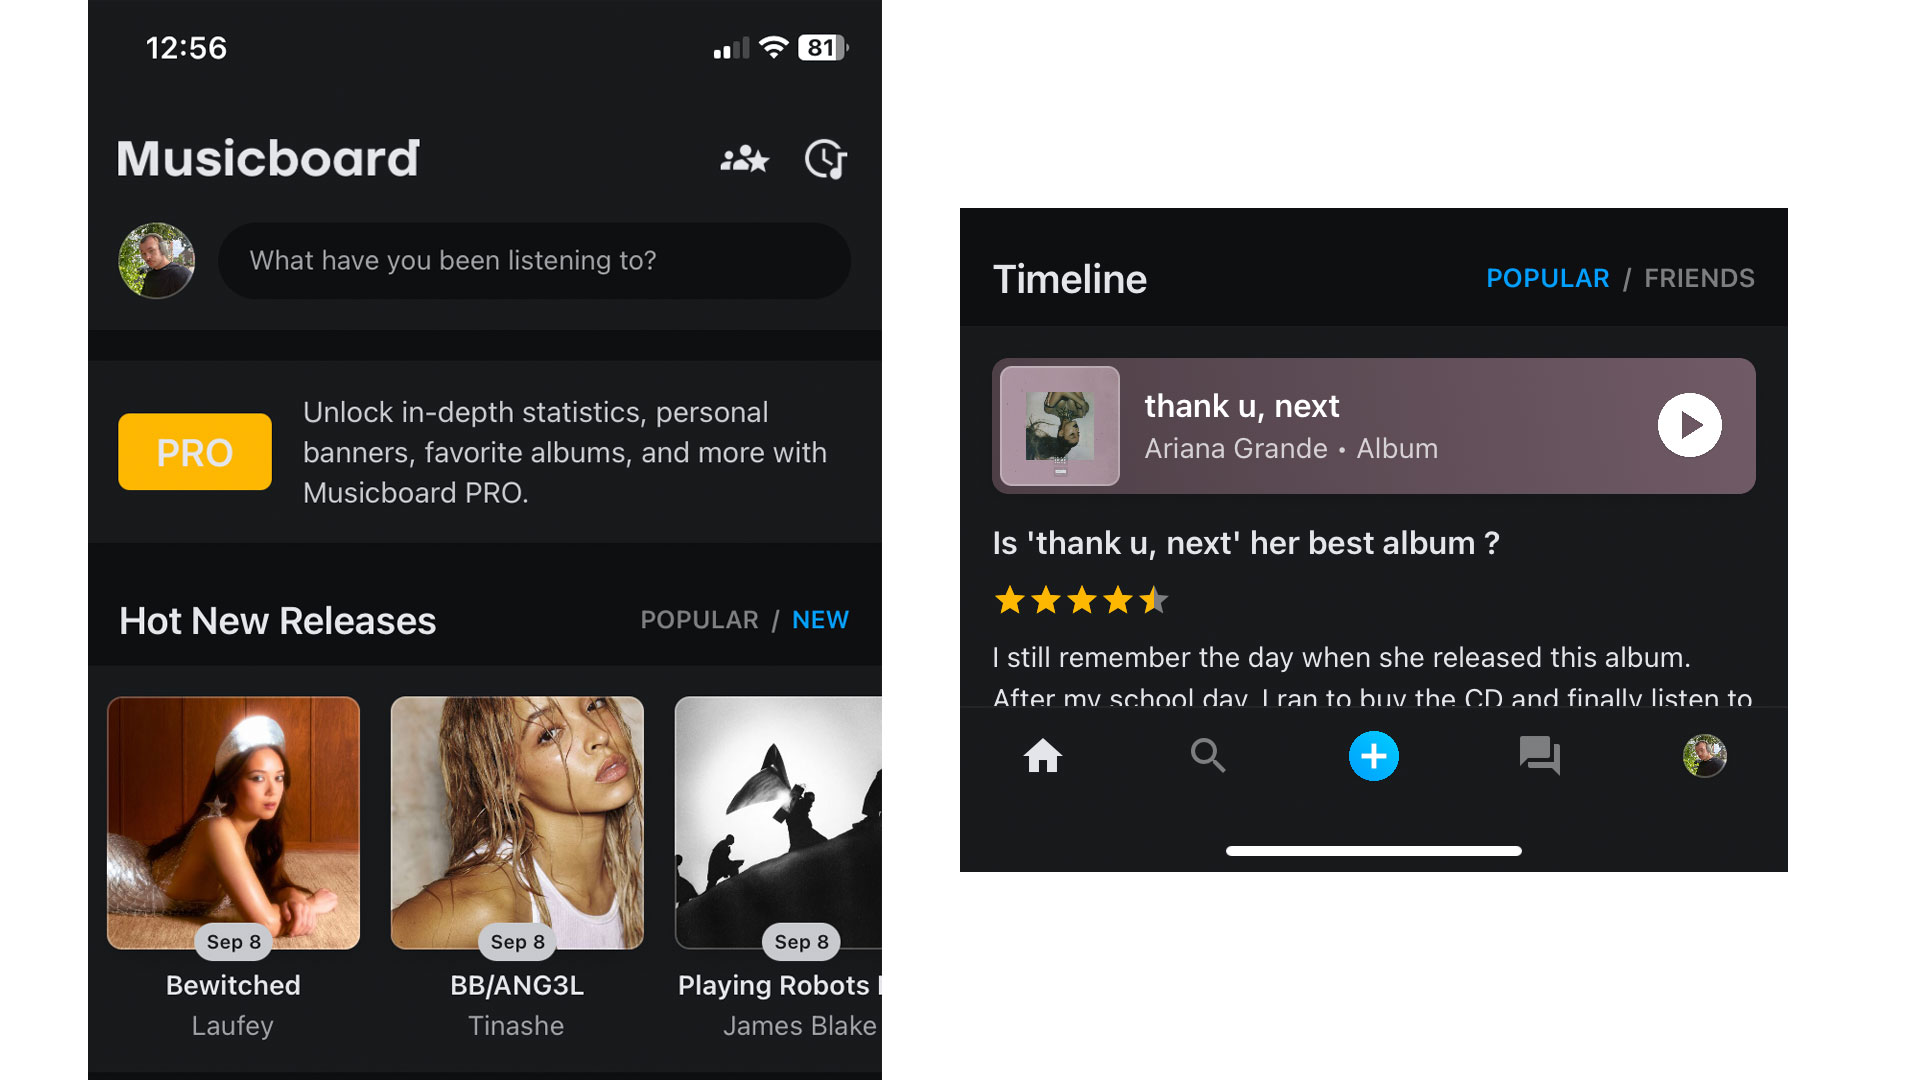The width and height of the screenshot is (1920, 1080).
Task: Tap the home icon in bottom nav
Action: point(1043,756)
